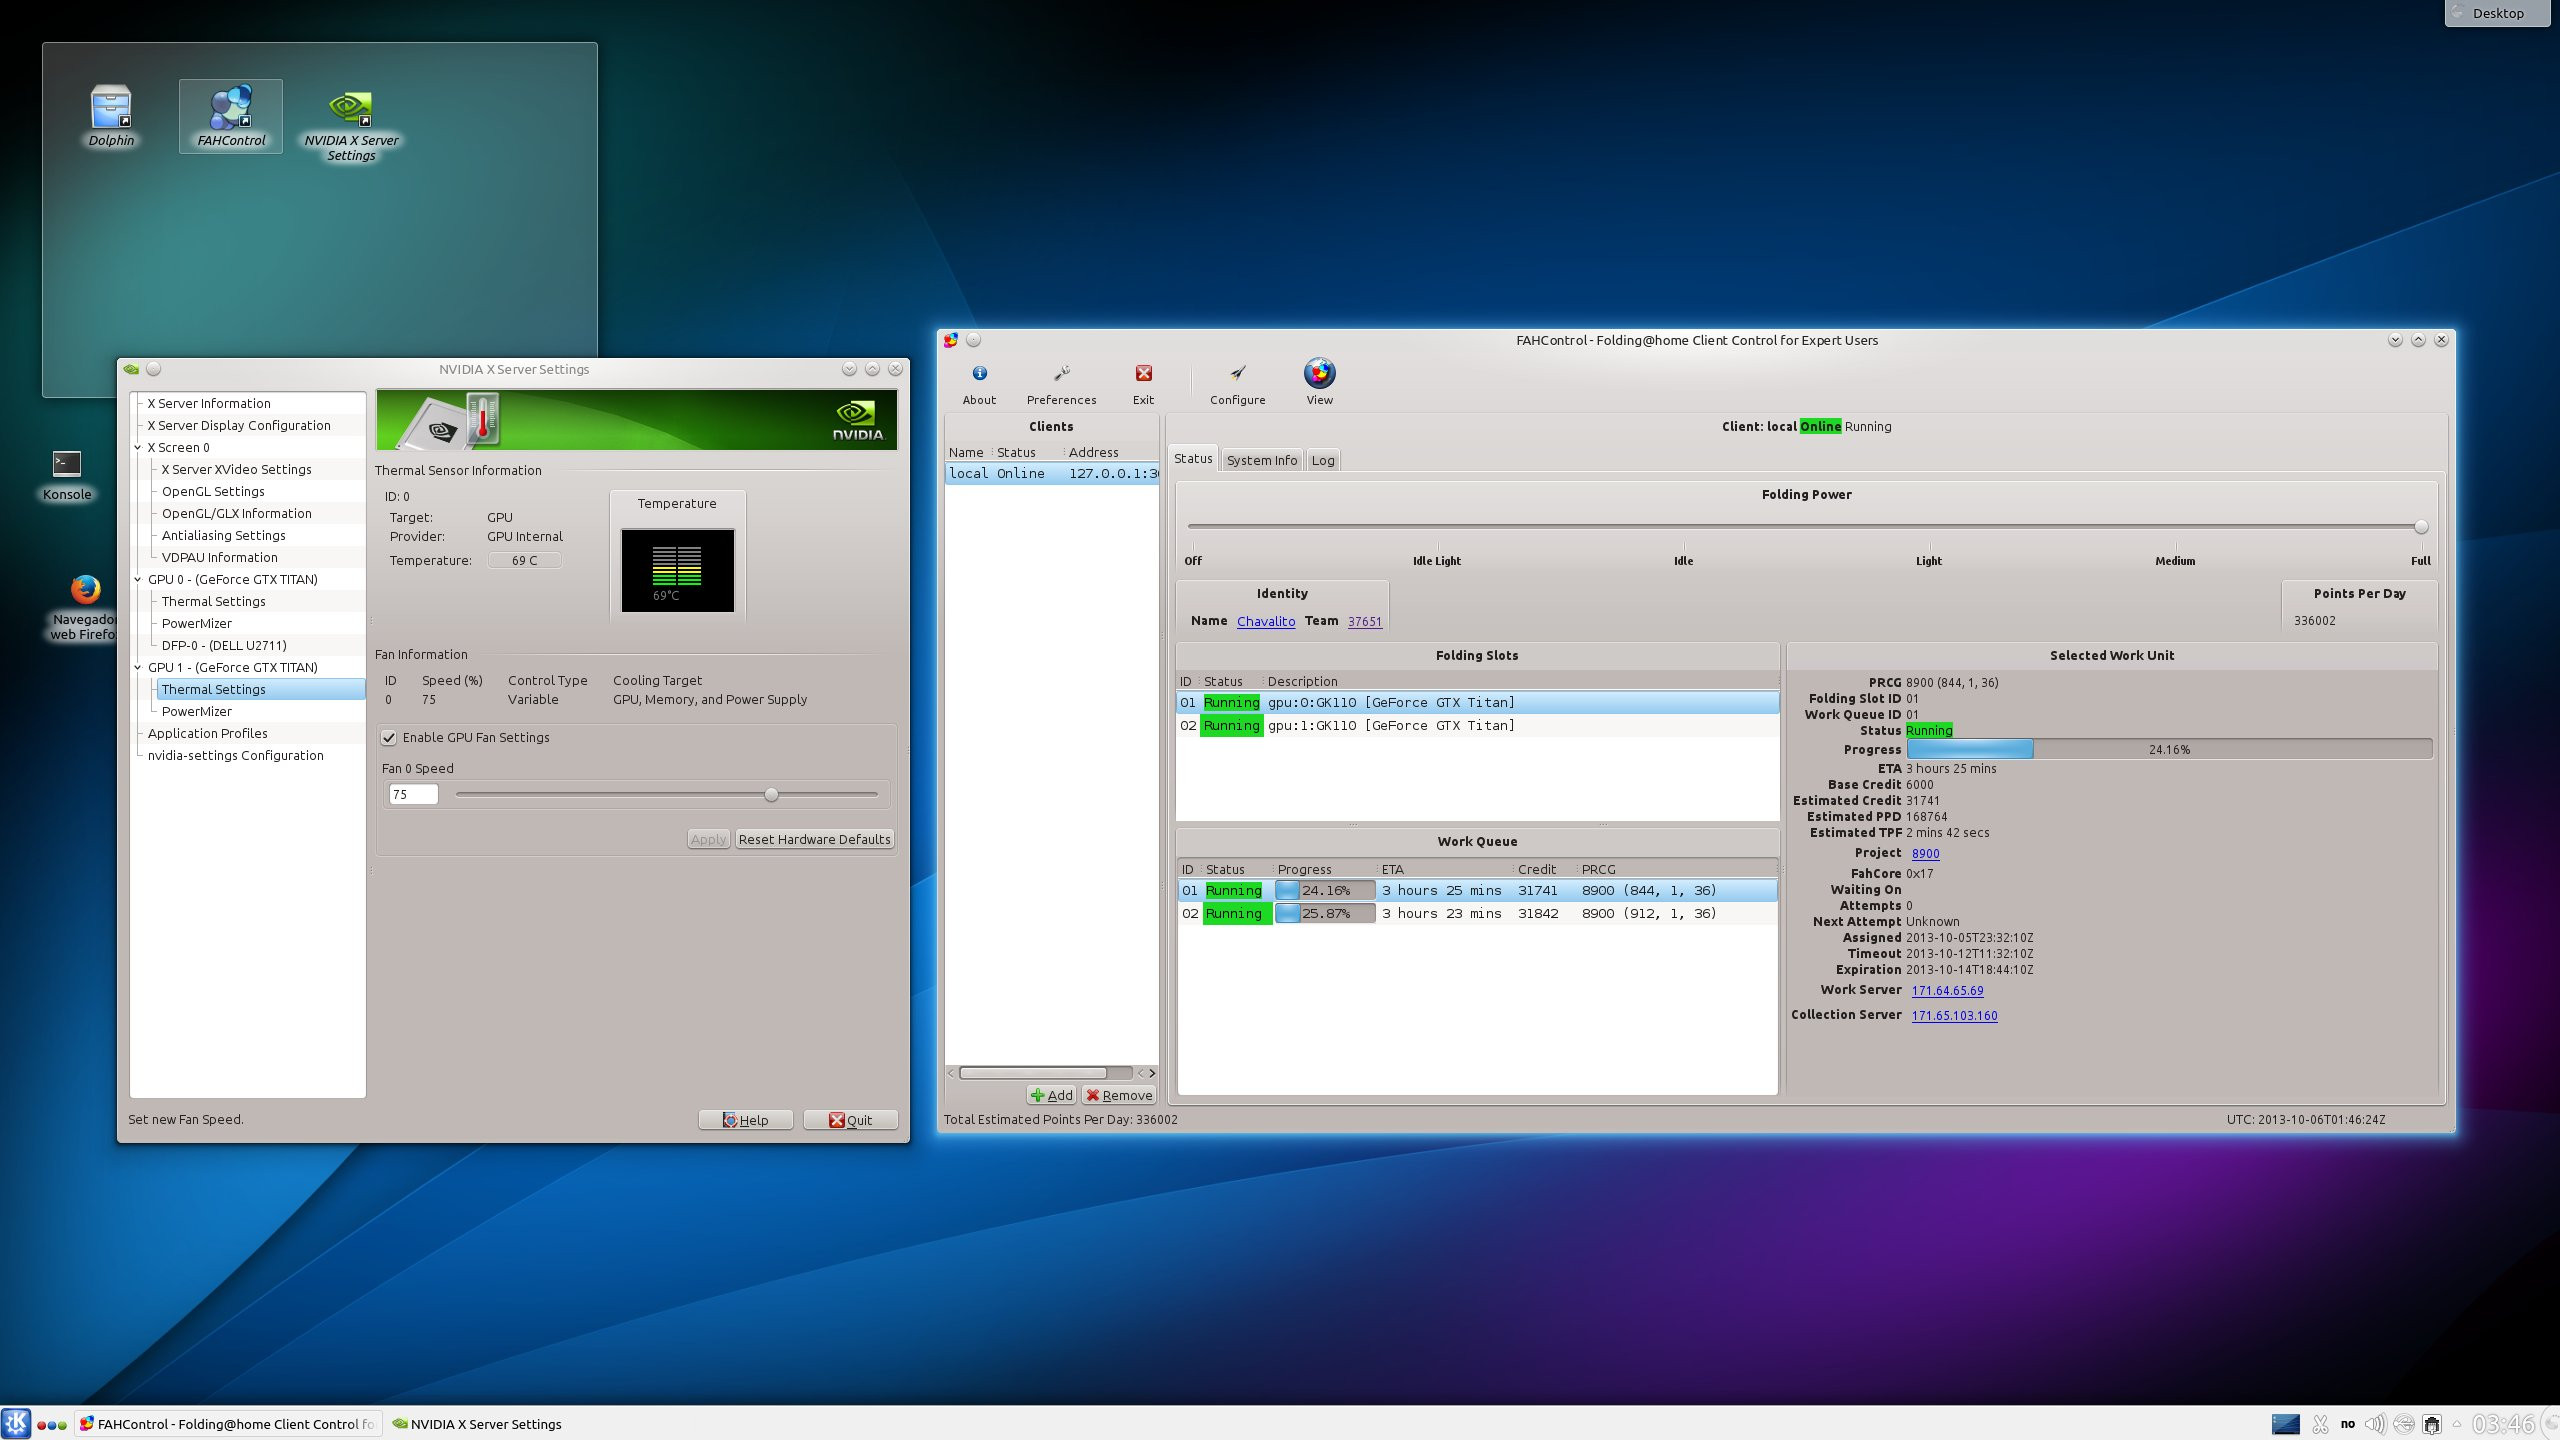The height and width of the screenshot is (1440, 2560).
Task: Click the Desktop toolbox button top right
Action: click(2497, 13)
